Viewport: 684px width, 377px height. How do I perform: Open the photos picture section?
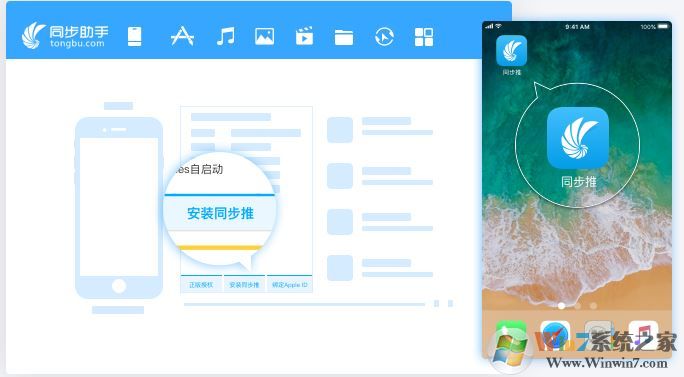pos(264,37)
